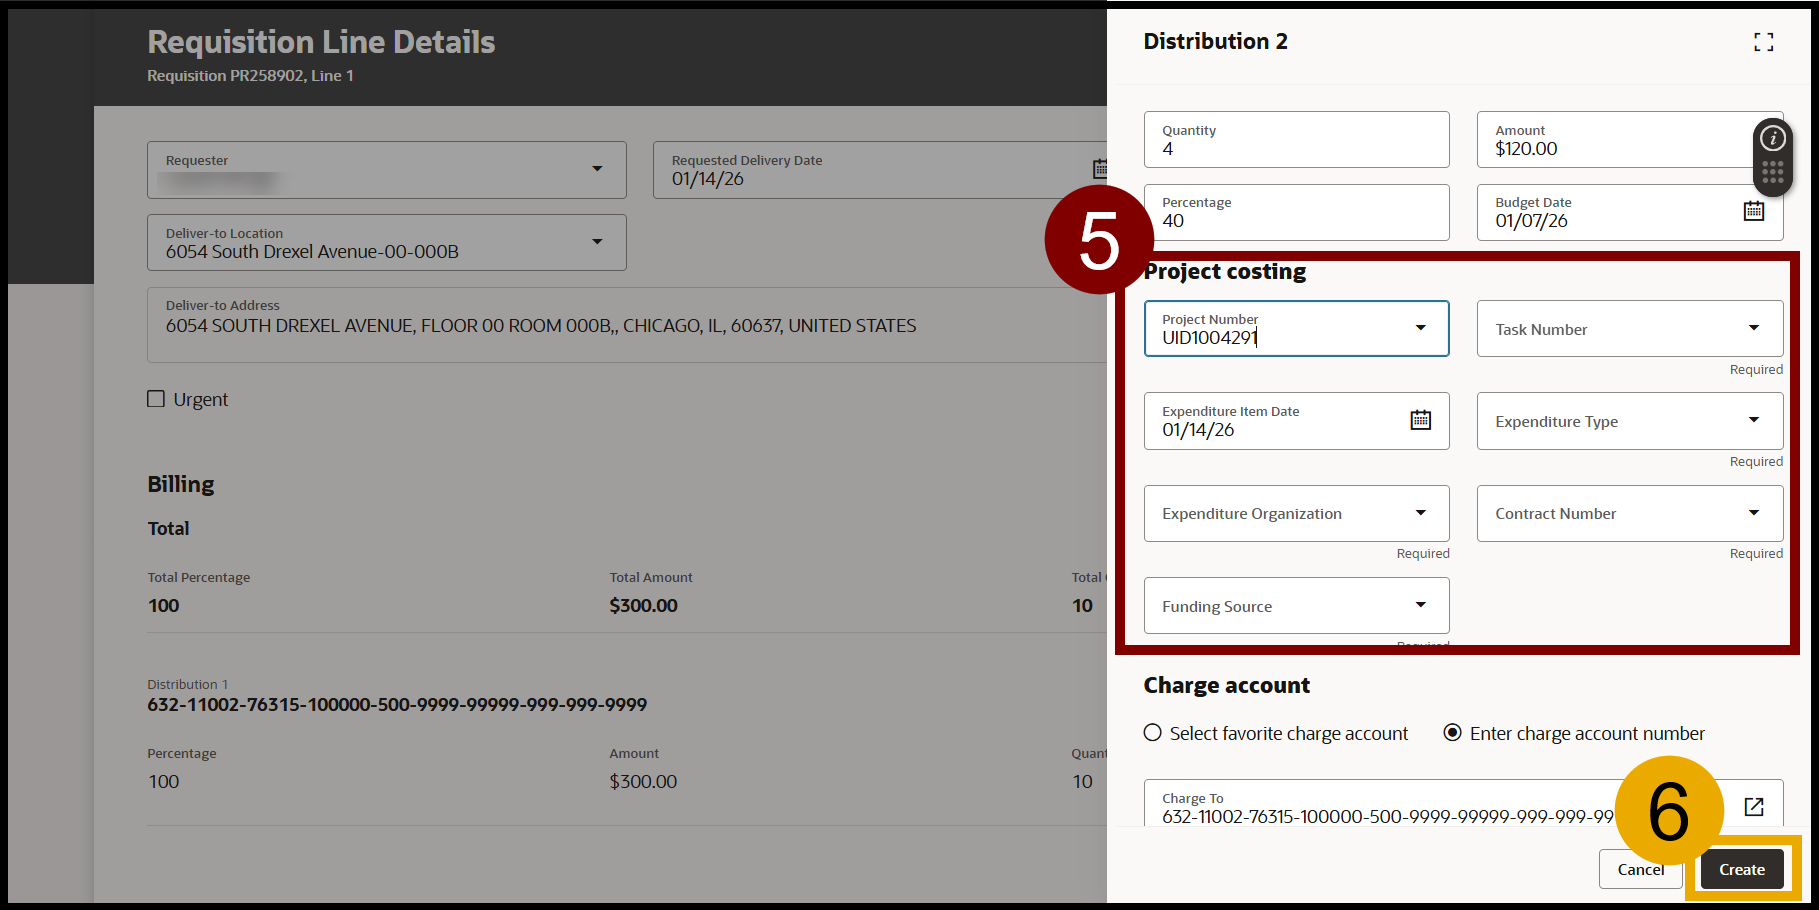This screenshot has width=1819, height=910.
Task: Click the Create button
Action: click(x=1741, y=870)
